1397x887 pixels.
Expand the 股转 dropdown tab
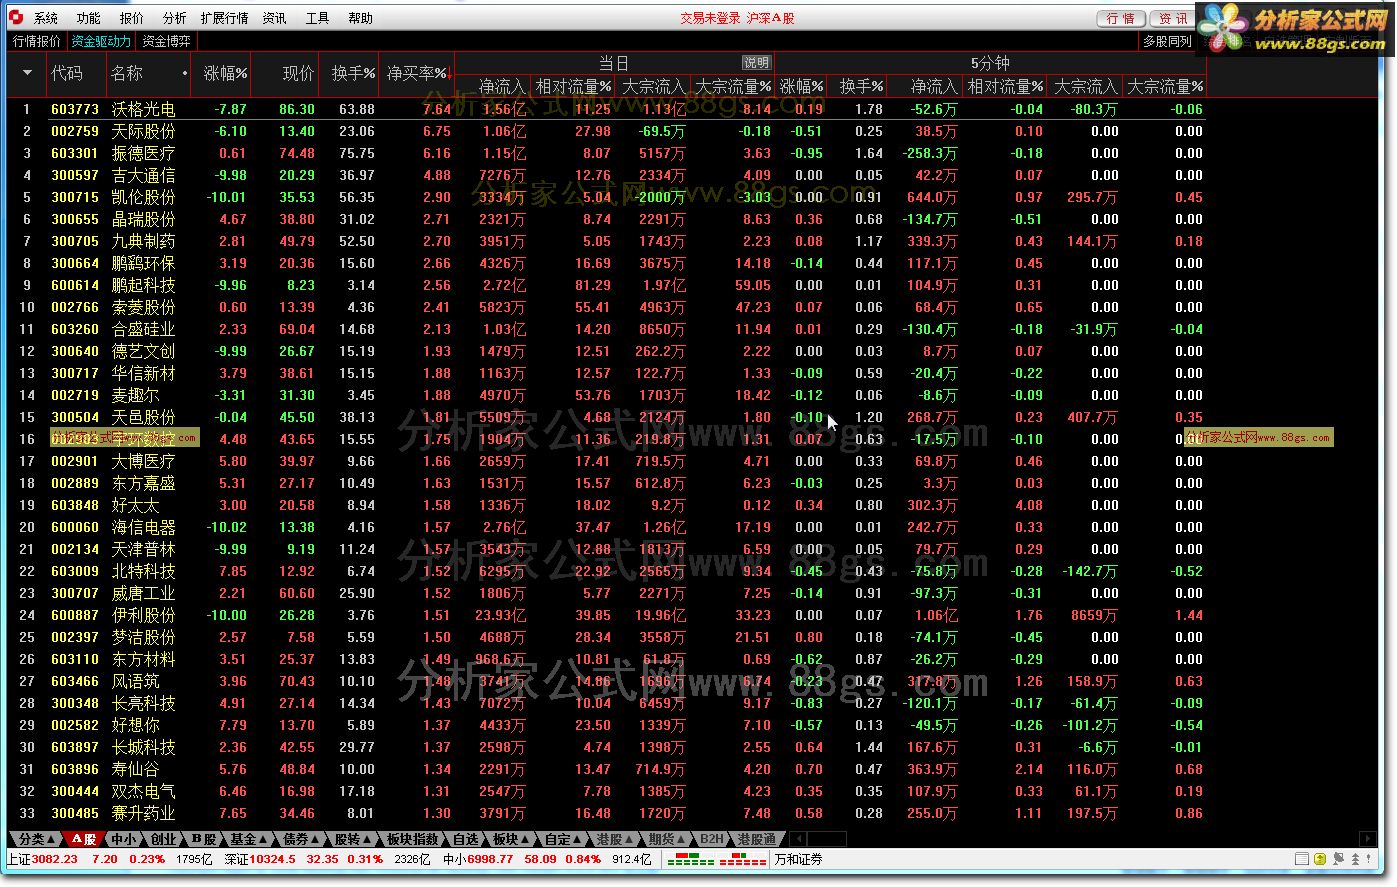click(353, 839)
